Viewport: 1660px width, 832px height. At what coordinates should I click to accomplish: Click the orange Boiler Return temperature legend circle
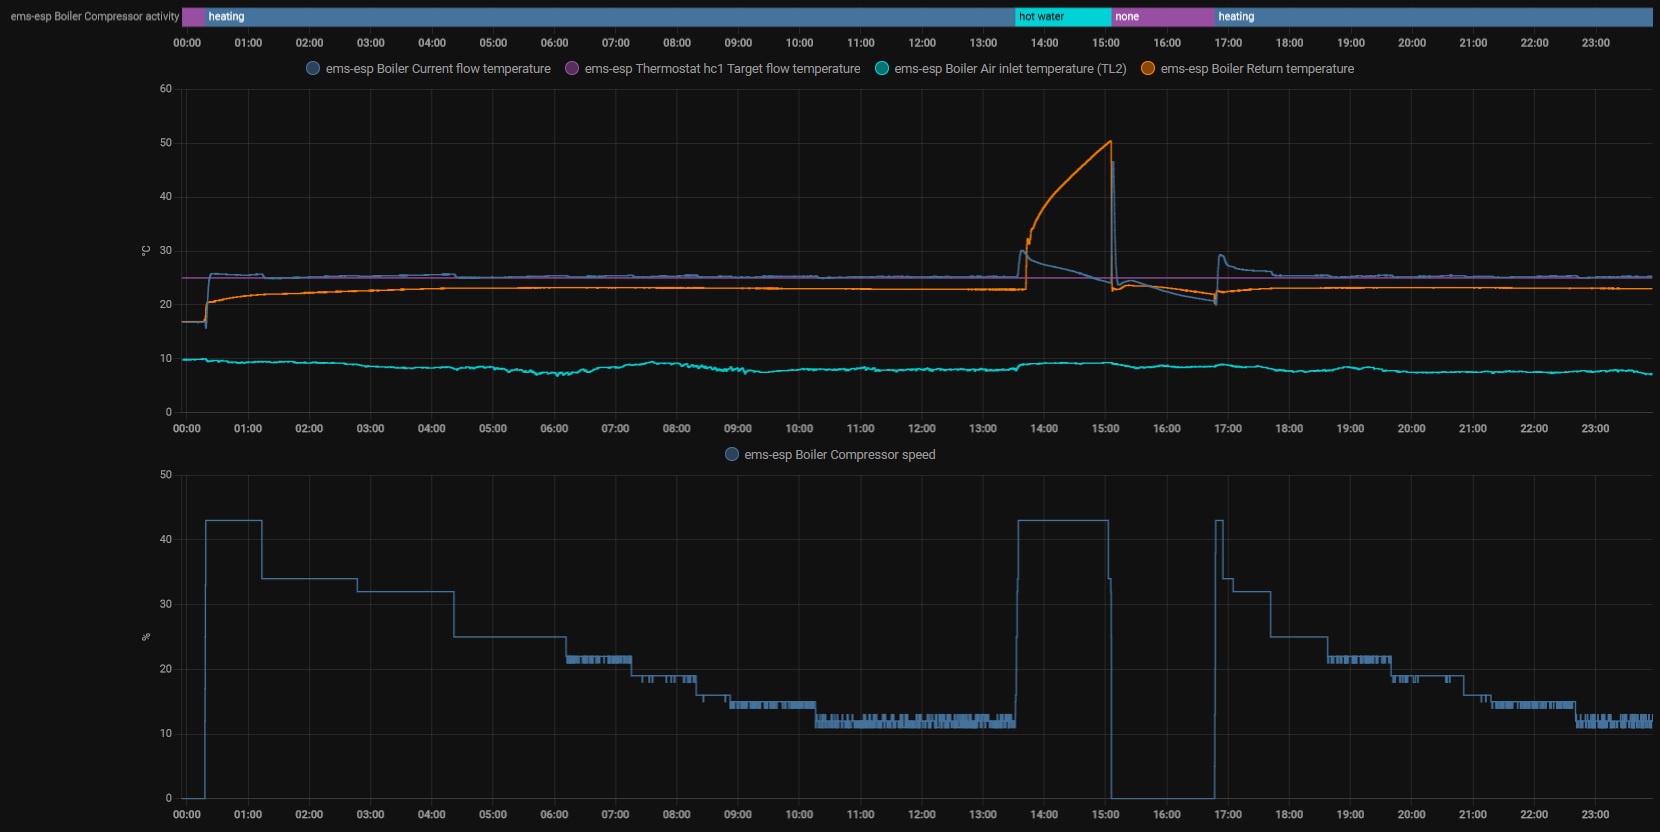click(1148, 69)
